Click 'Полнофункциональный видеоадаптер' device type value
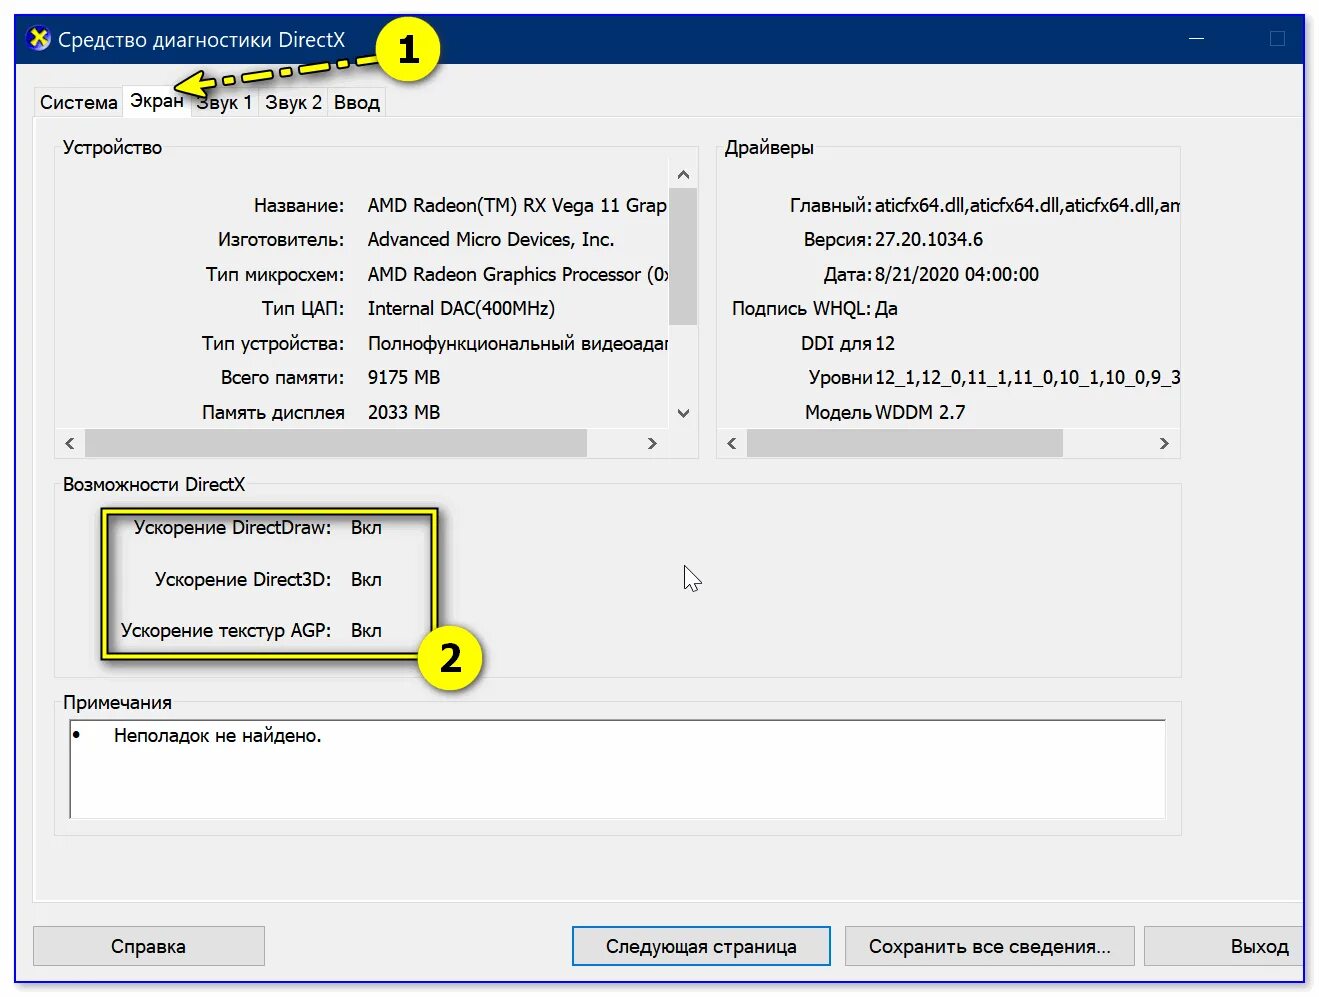Screen dimensions: 1319x997 (517, 343)
